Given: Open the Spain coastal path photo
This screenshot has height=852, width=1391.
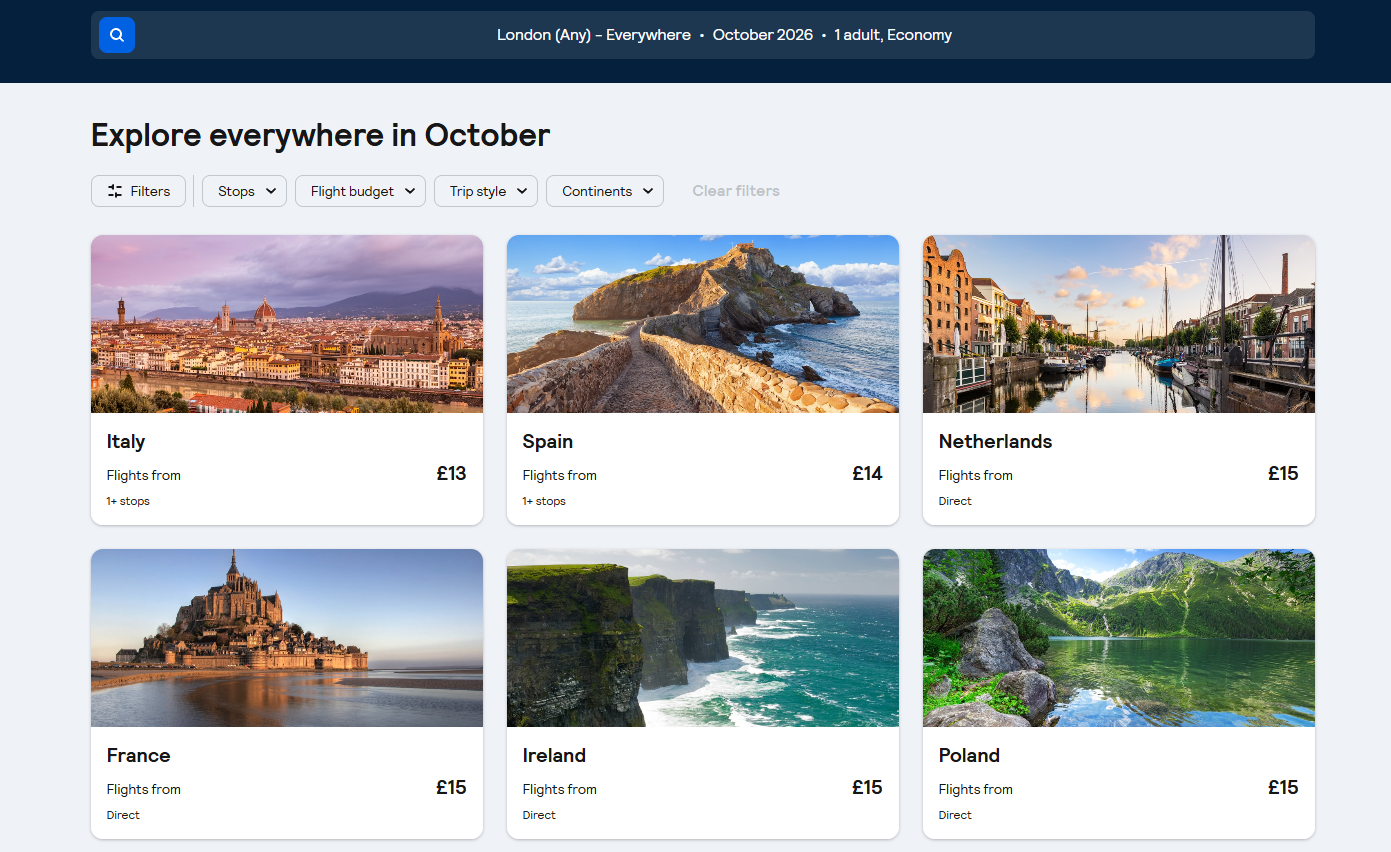Looking at the screenshot, I should pyautogui.click(x=703, y=324).
